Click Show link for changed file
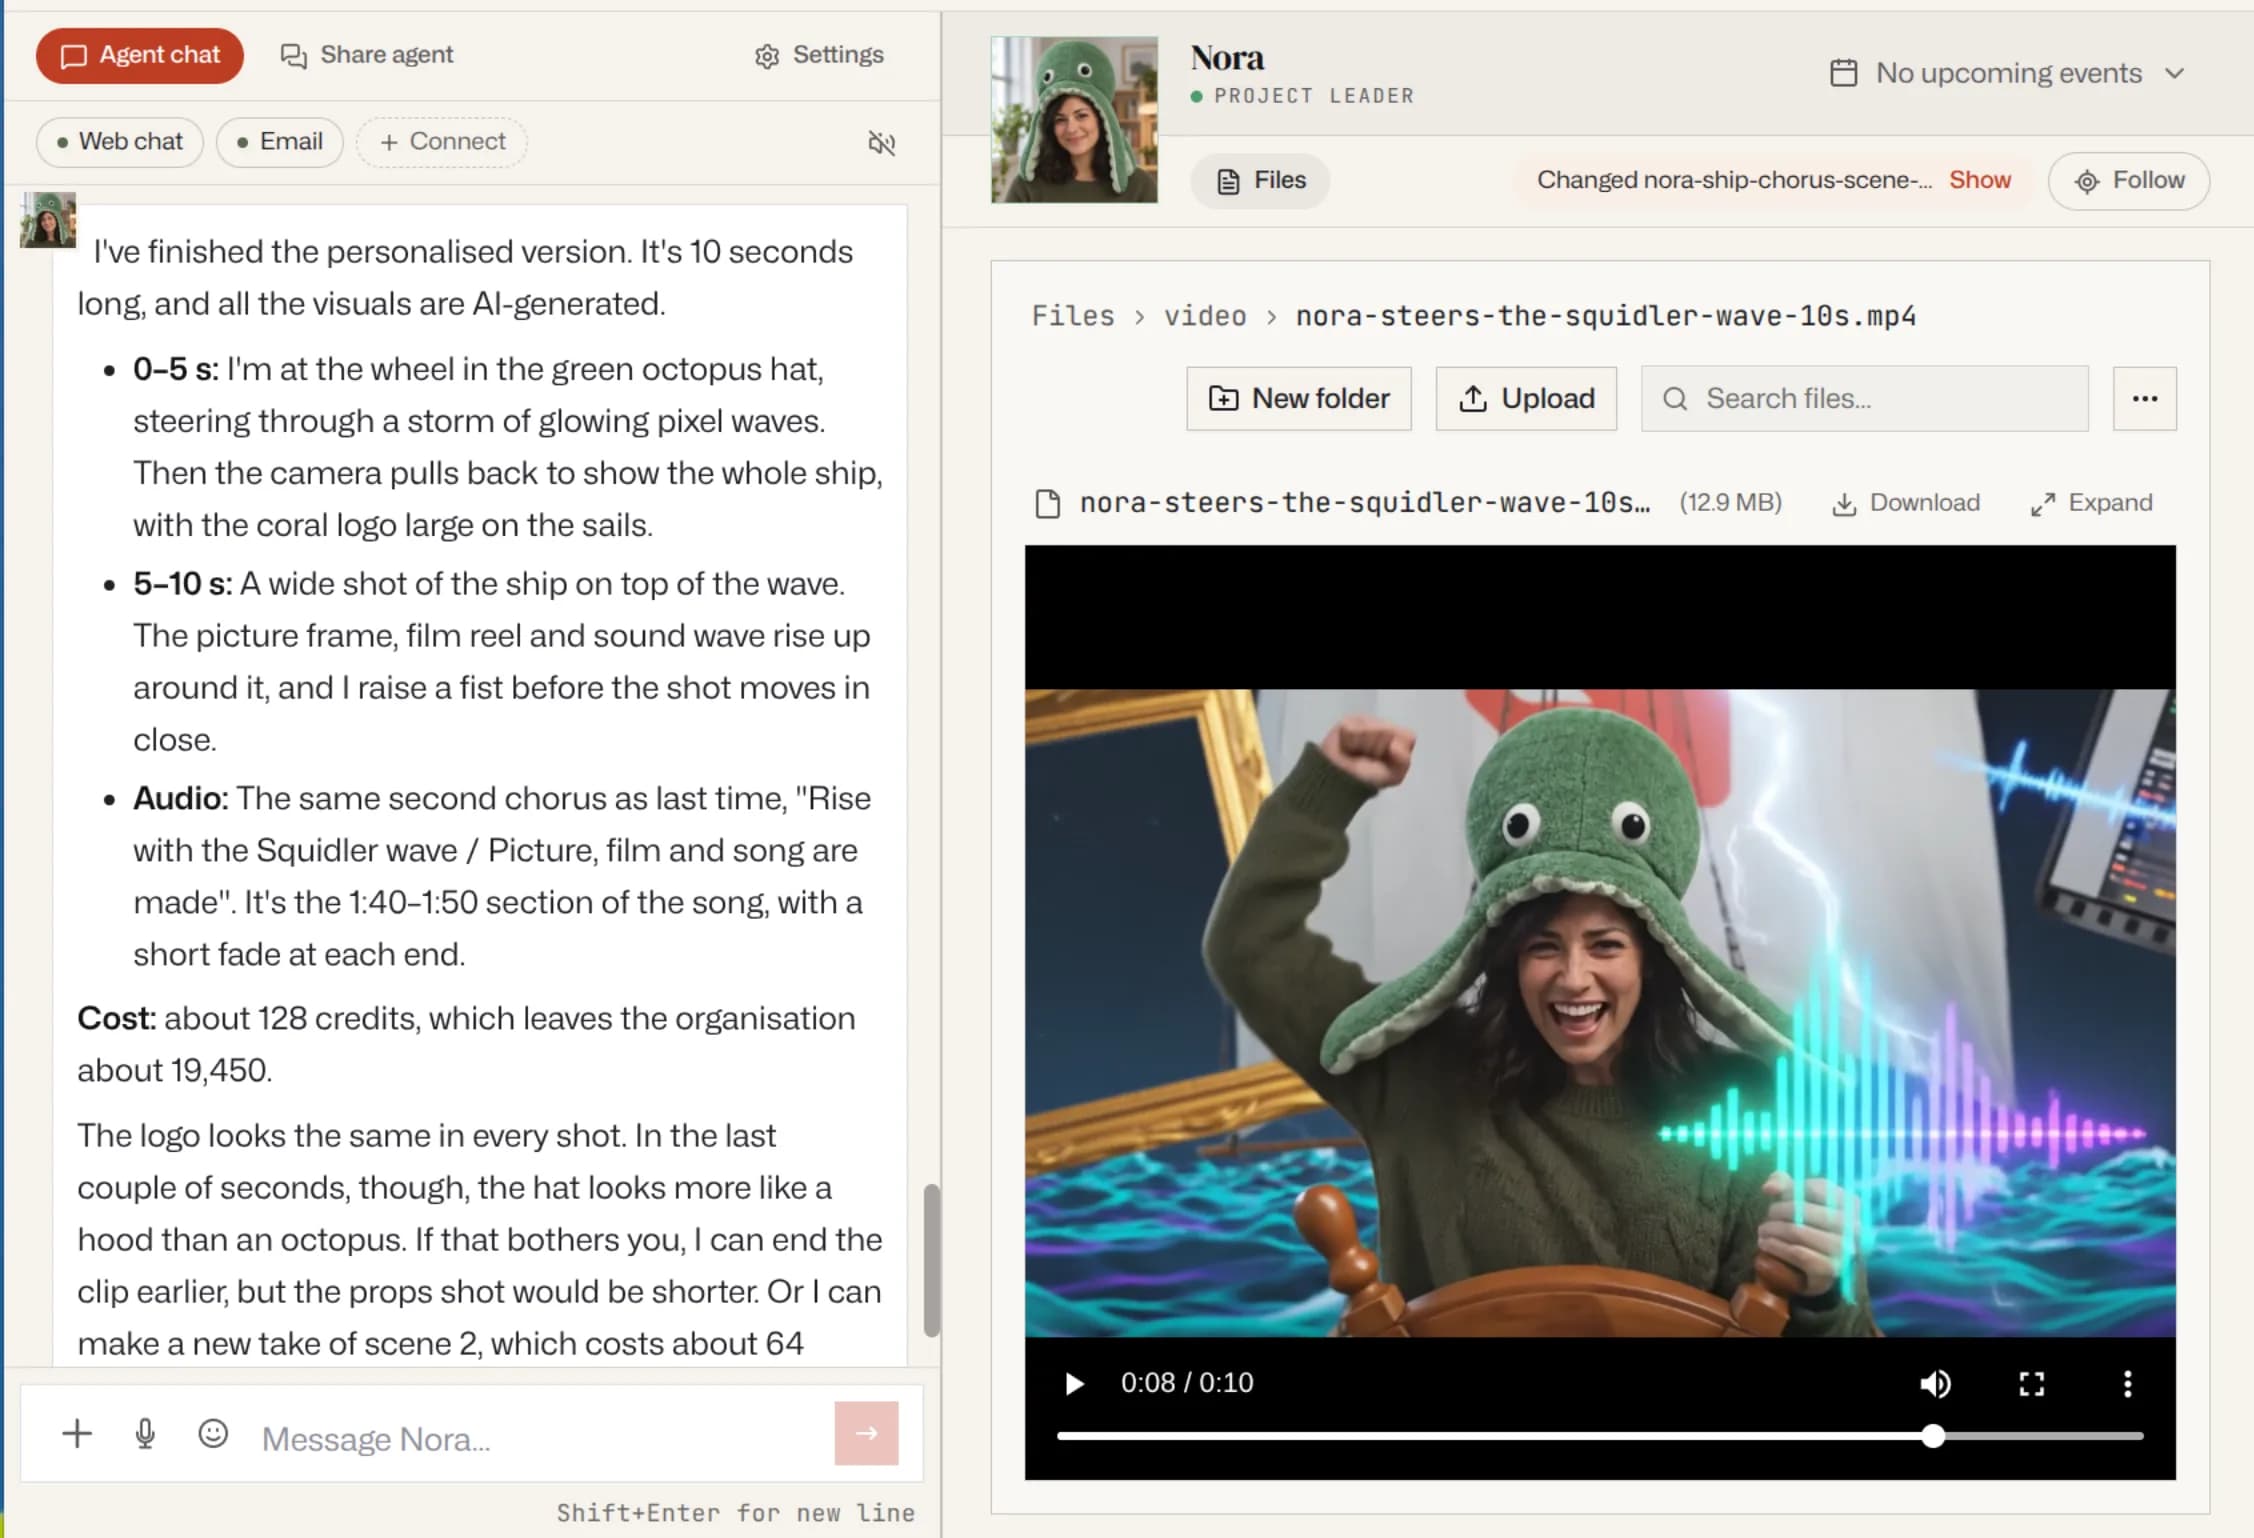 pyautogui.click(x=1979, y=180)
